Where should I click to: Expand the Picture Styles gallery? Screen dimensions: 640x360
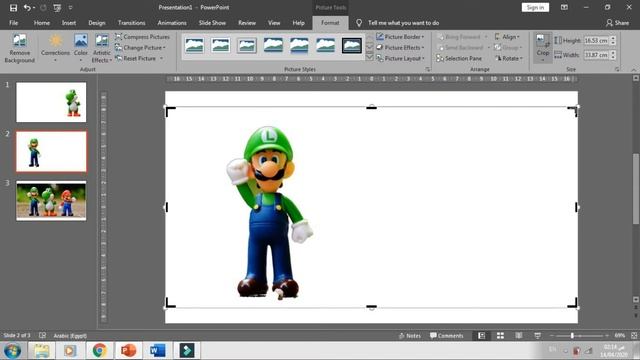tap(369, 58)
